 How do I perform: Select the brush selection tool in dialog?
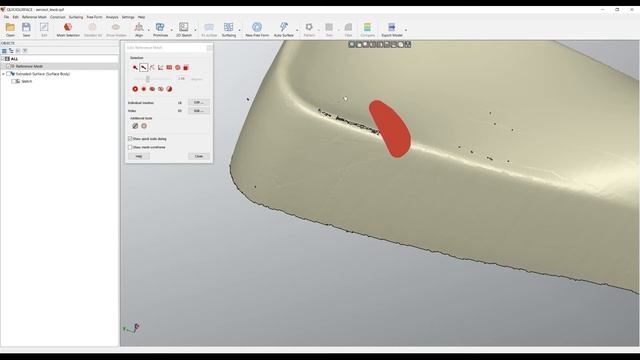coord(144,67)
